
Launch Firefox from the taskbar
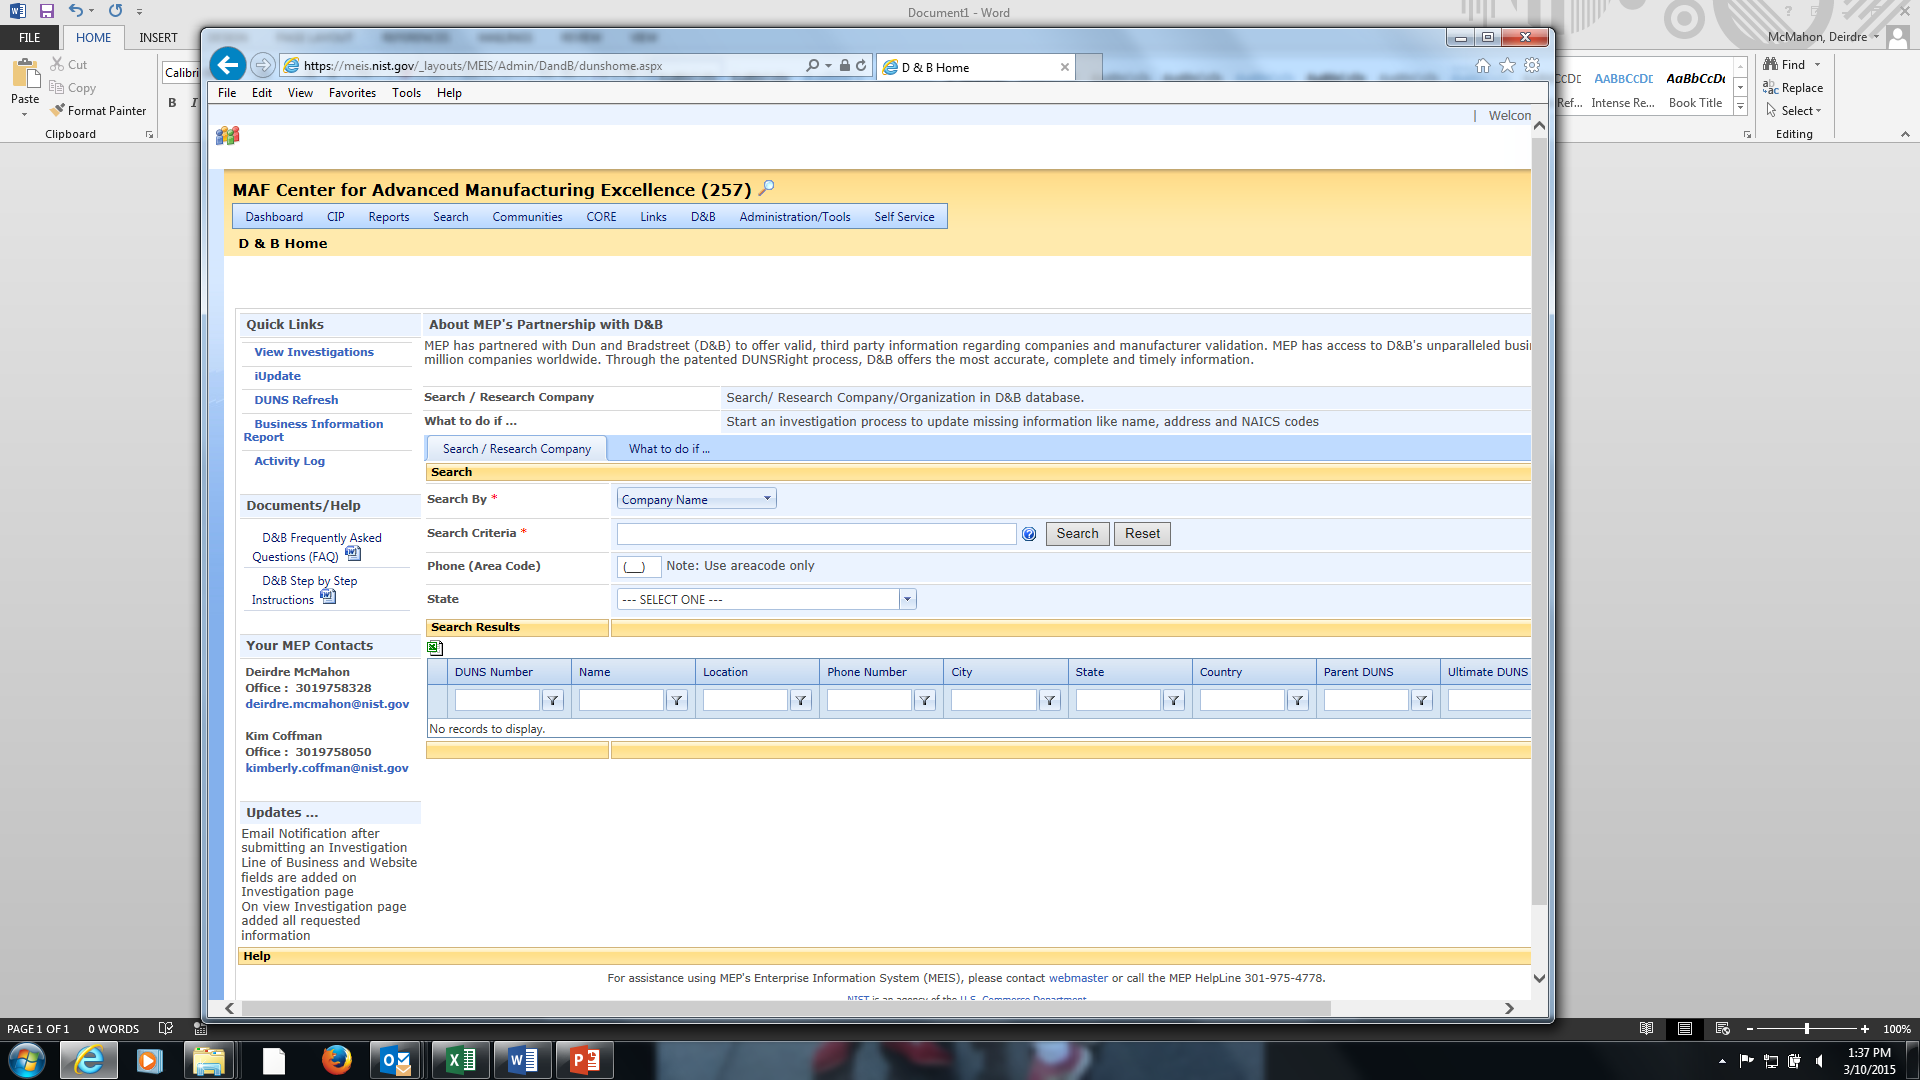click(x=336, y=1060)
